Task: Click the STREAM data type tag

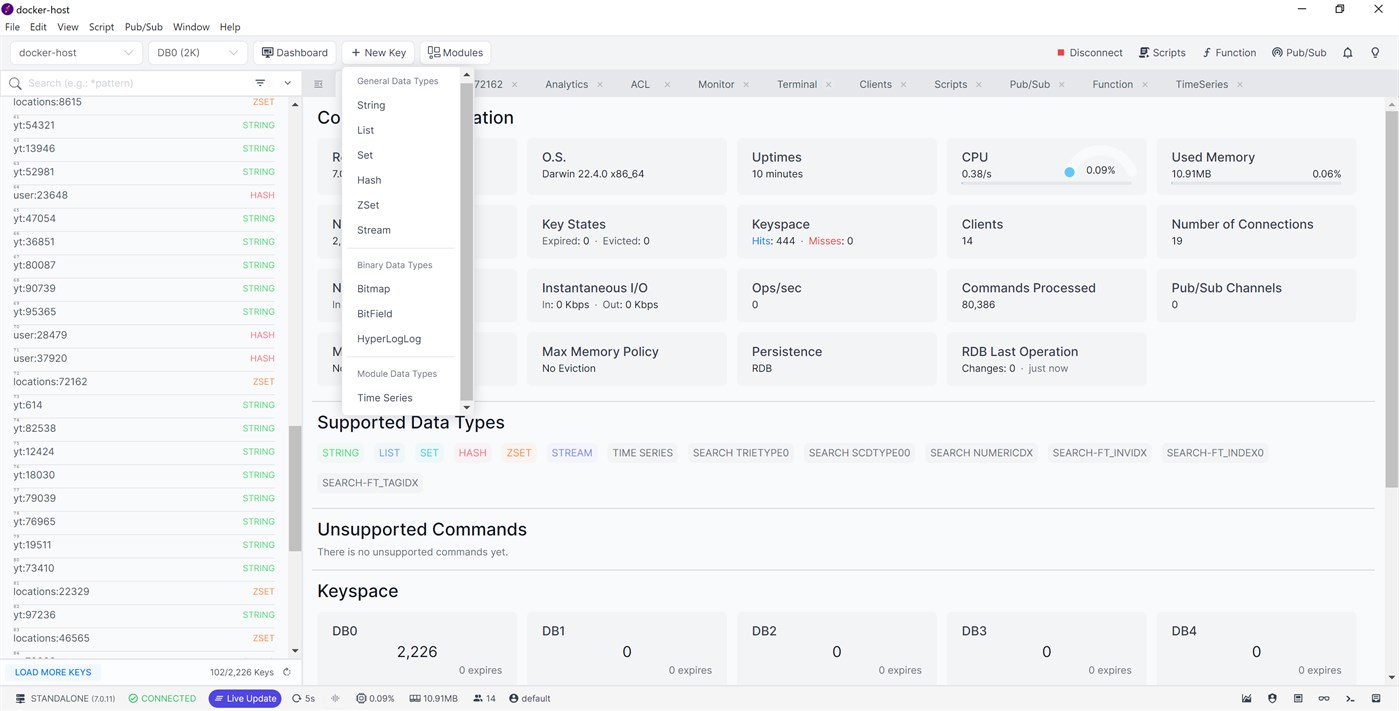Action: pyautogui.click(x=572, y=453)
